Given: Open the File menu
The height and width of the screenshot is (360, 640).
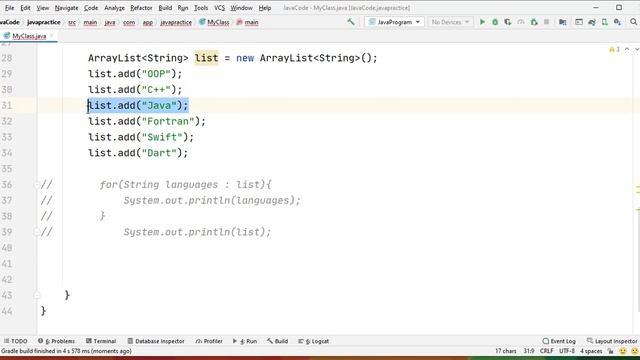Looking at the screenshot, I should tap(9, 8).
